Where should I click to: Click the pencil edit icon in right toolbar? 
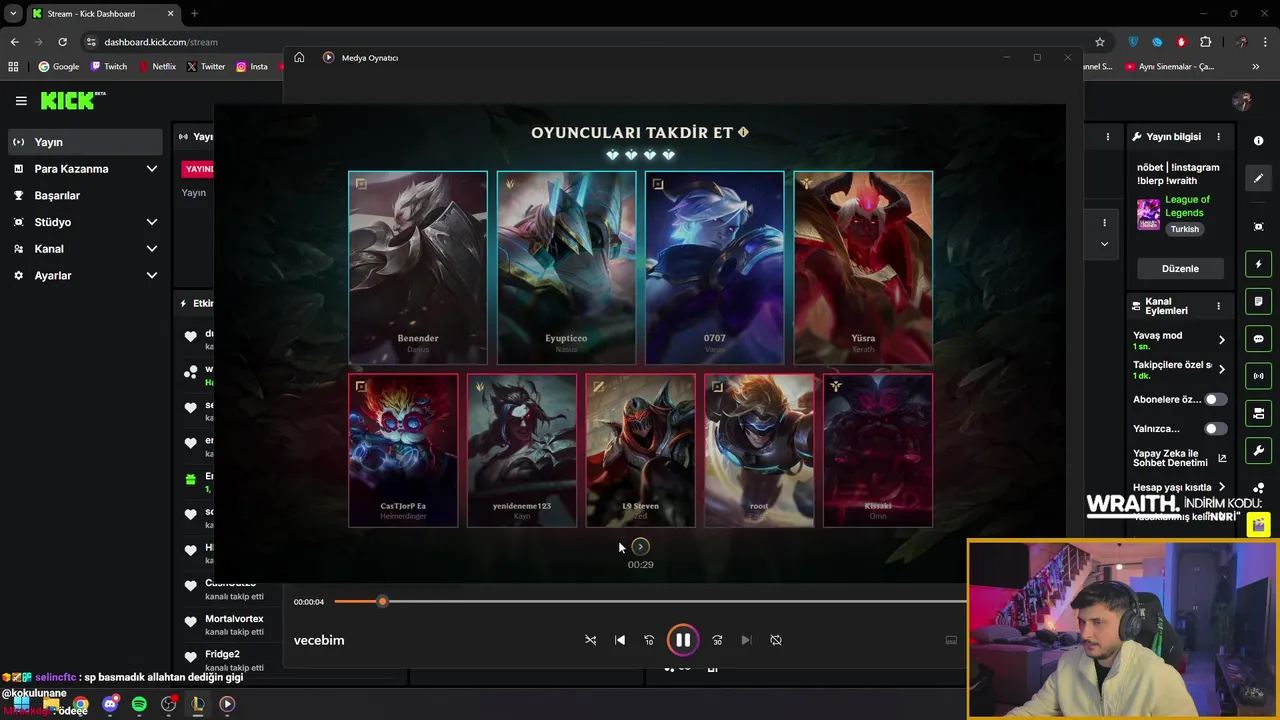click(1259, 178)
